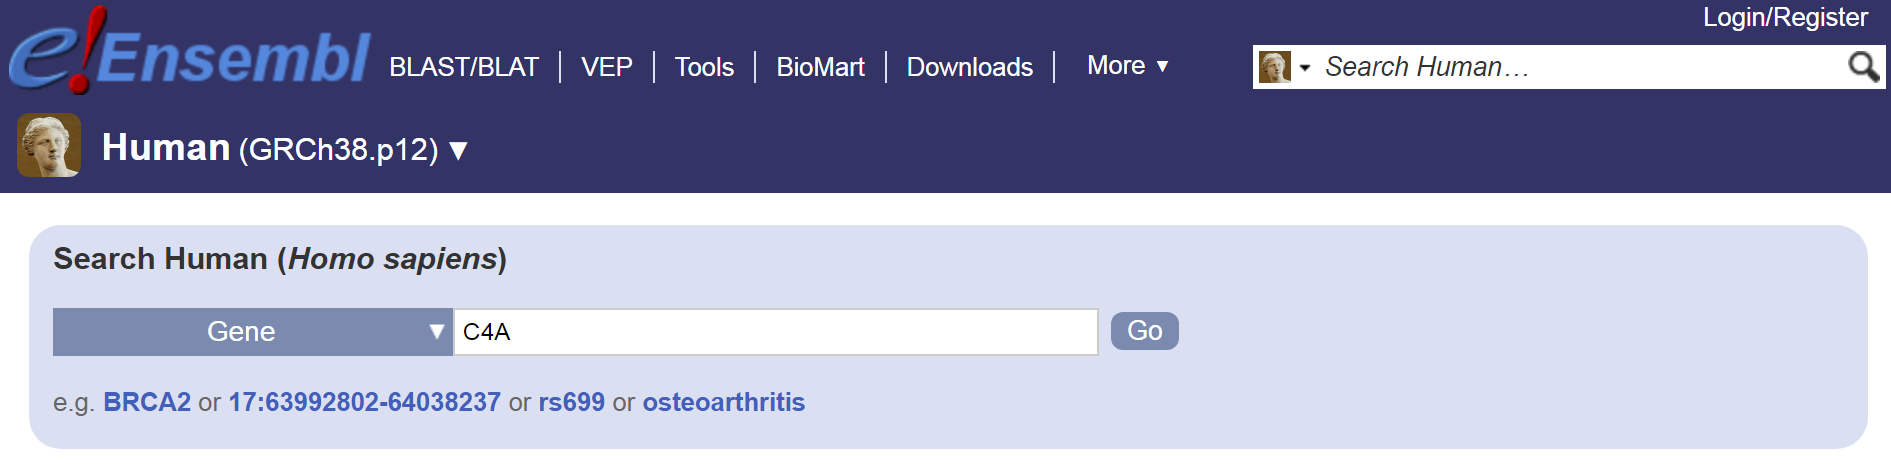The image size is (1891, 464).
Task: Go to the Tools menu item
Action: click(x=704, y=67)
